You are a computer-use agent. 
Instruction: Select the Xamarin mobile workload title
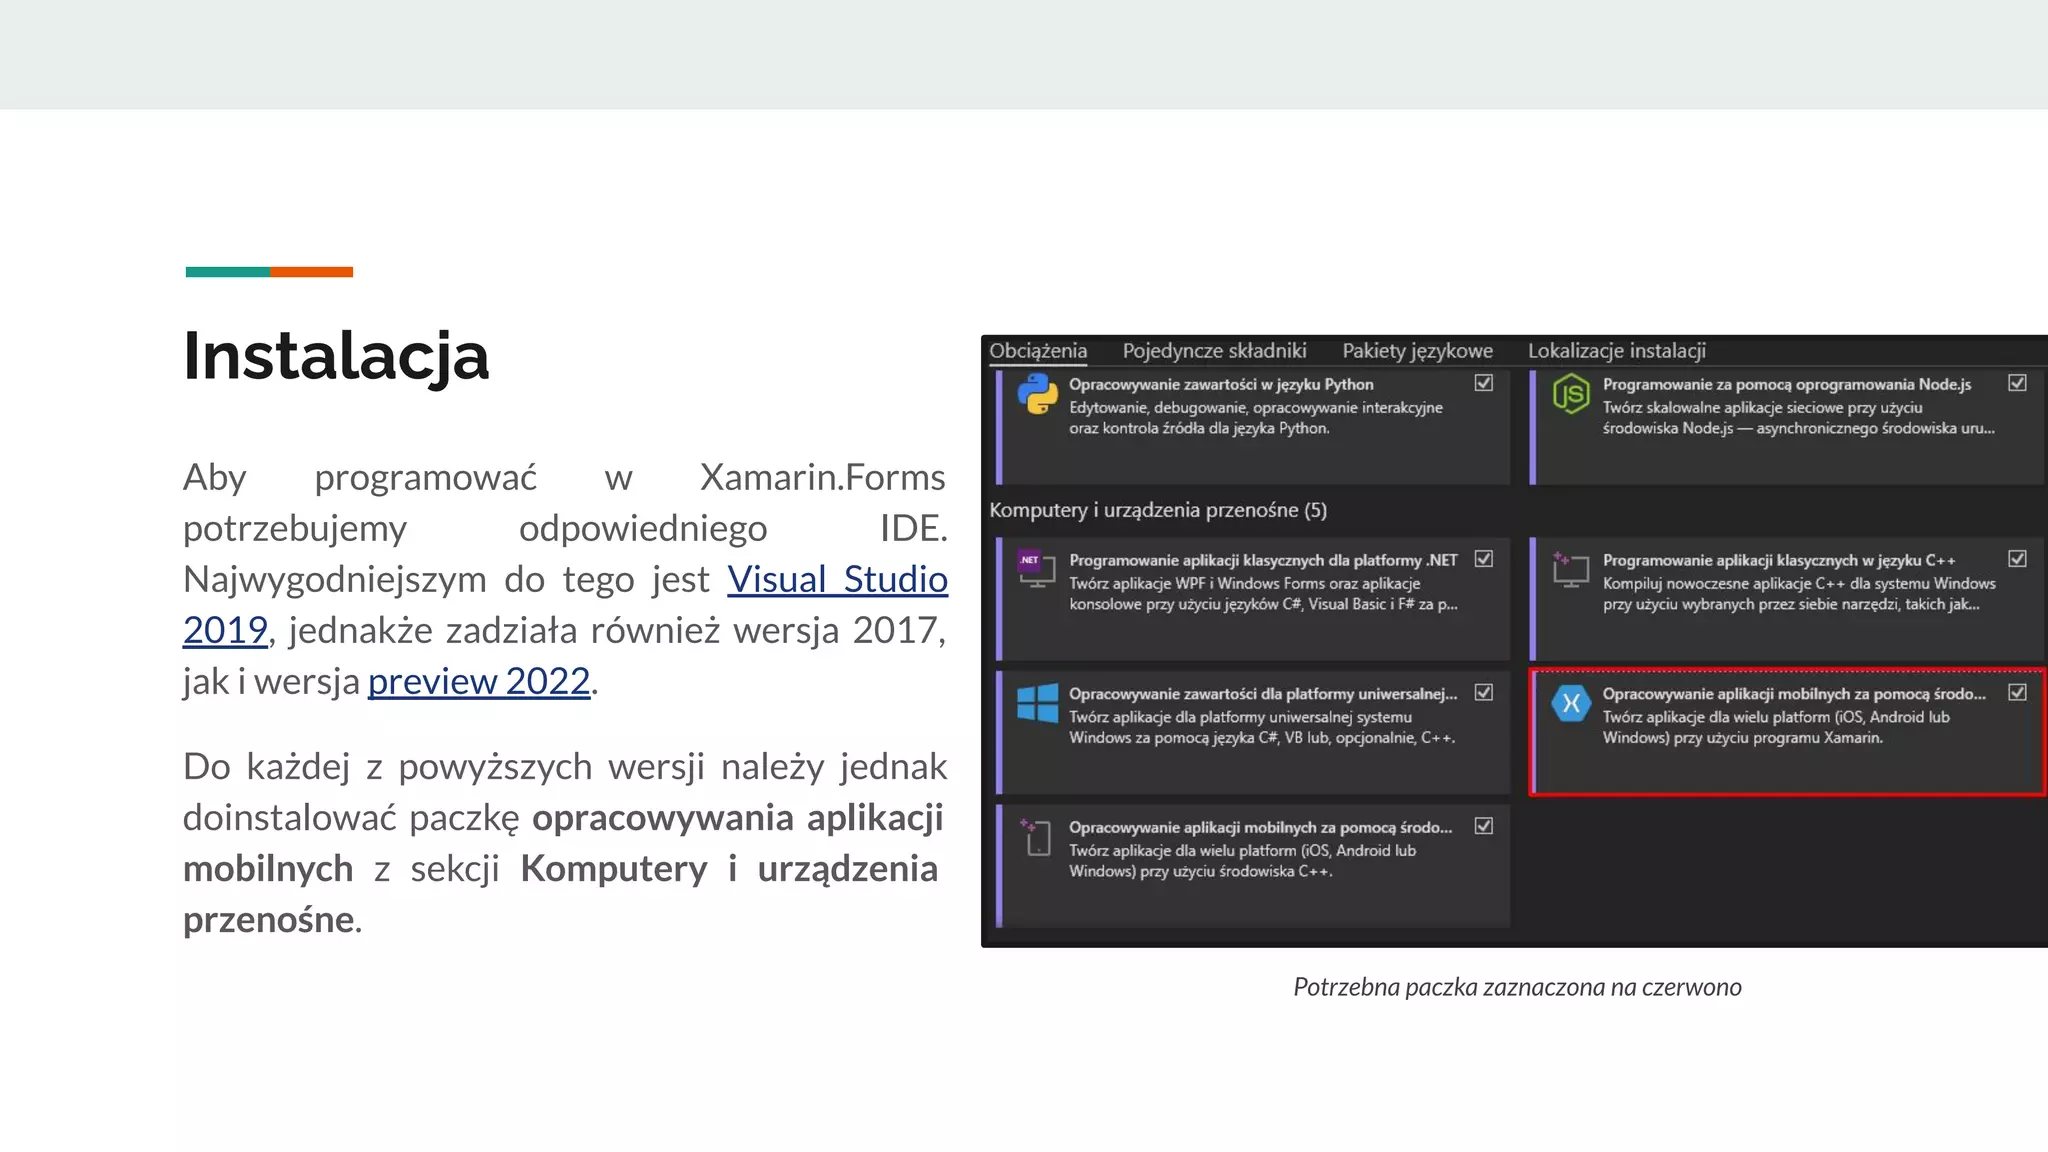[x=1794, y=694]
